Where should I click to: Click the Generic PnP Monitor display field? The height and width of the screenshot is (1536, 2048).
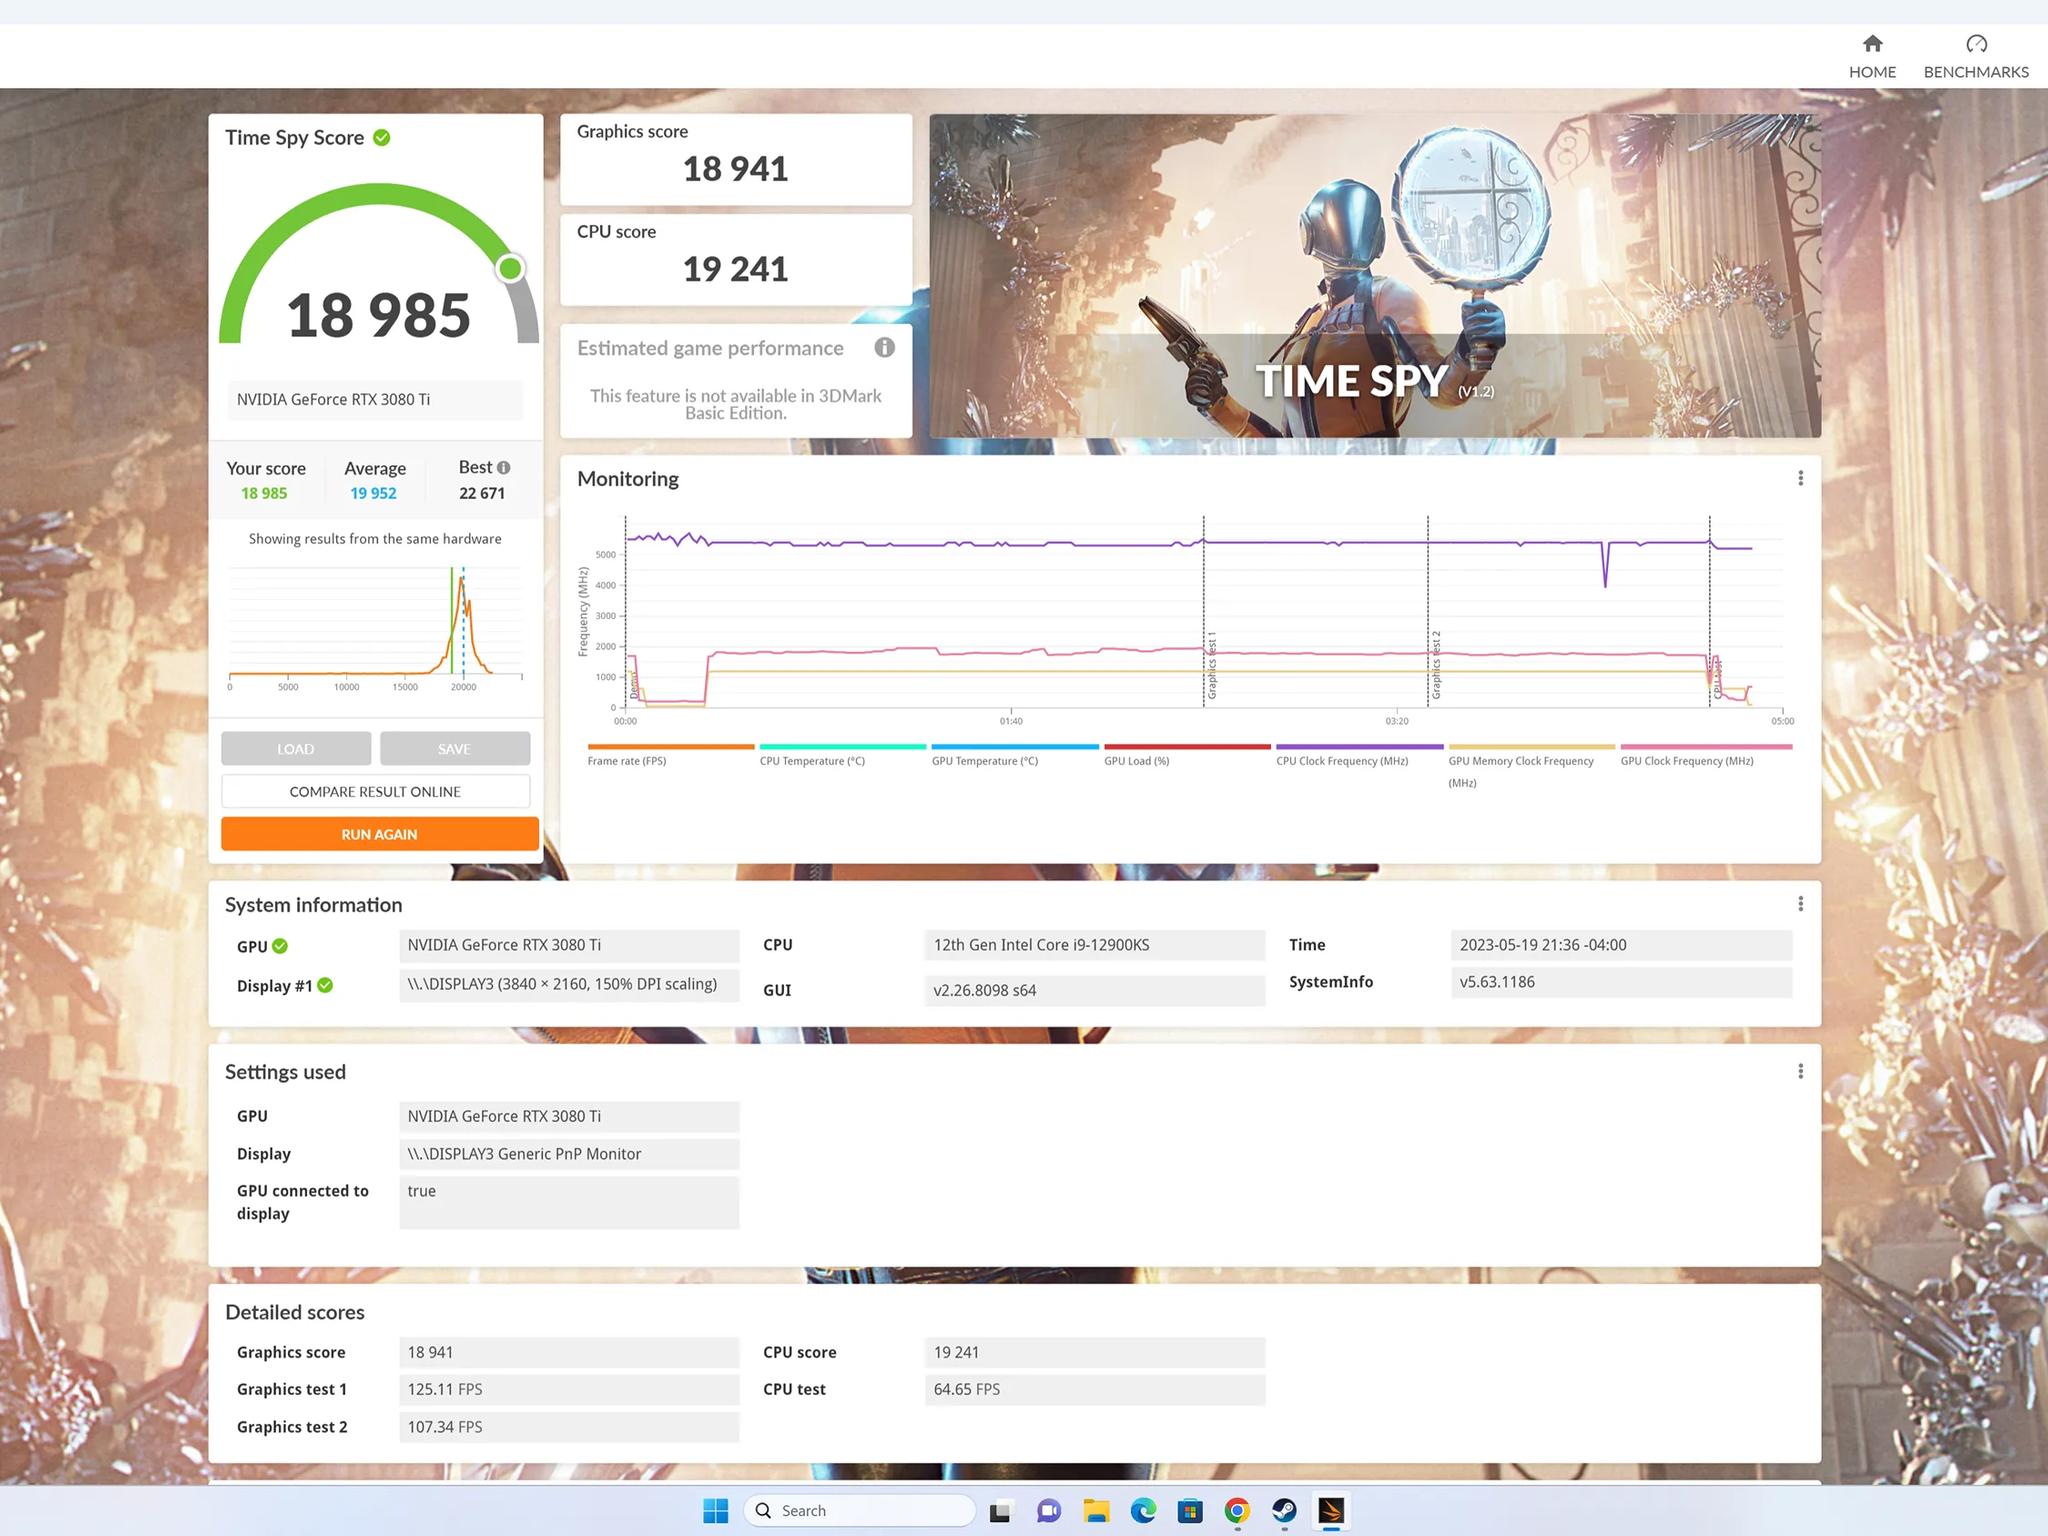point(569,1154)
